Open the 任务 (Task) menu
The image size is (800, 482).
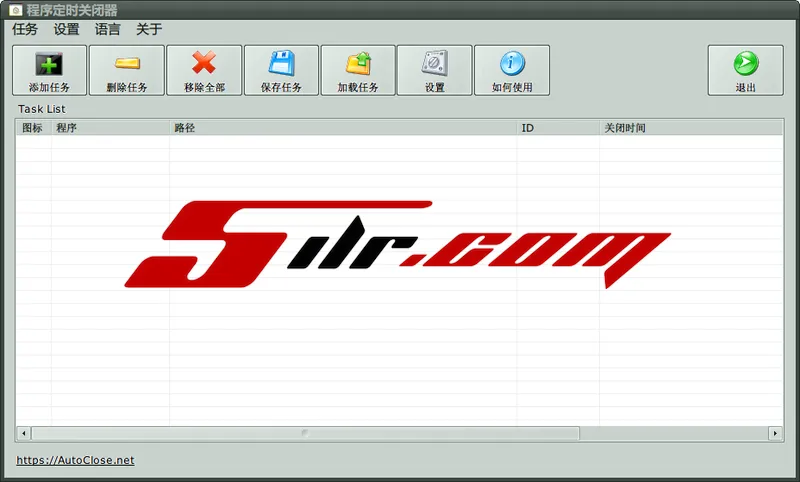(25, 29)
